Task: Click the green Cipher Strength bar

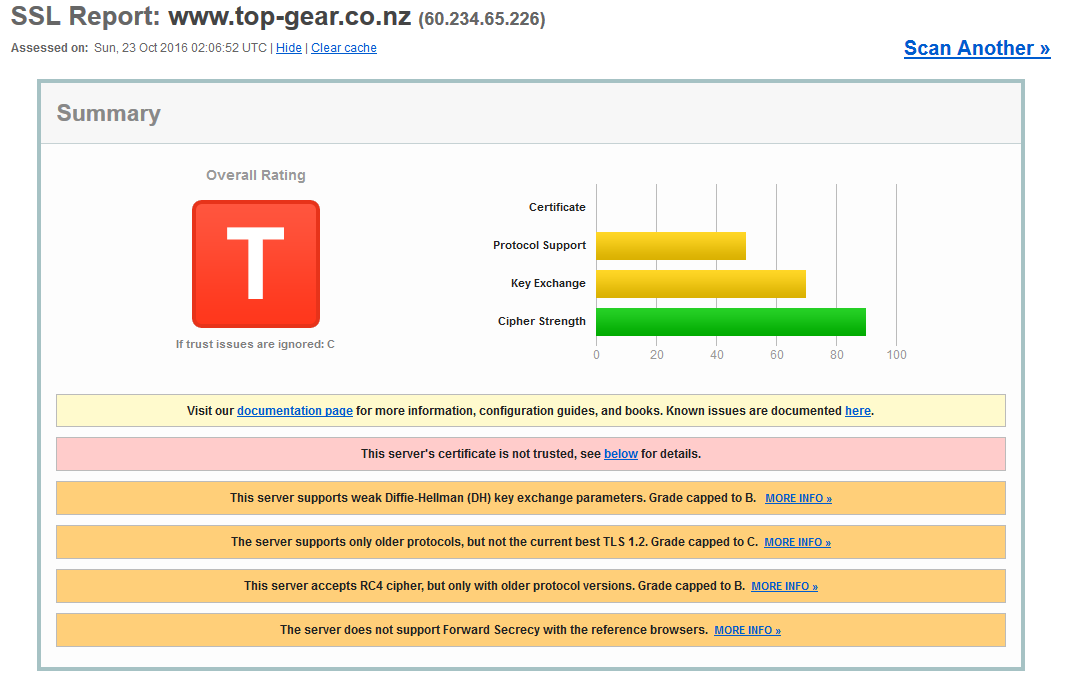Action: point(731,322)
